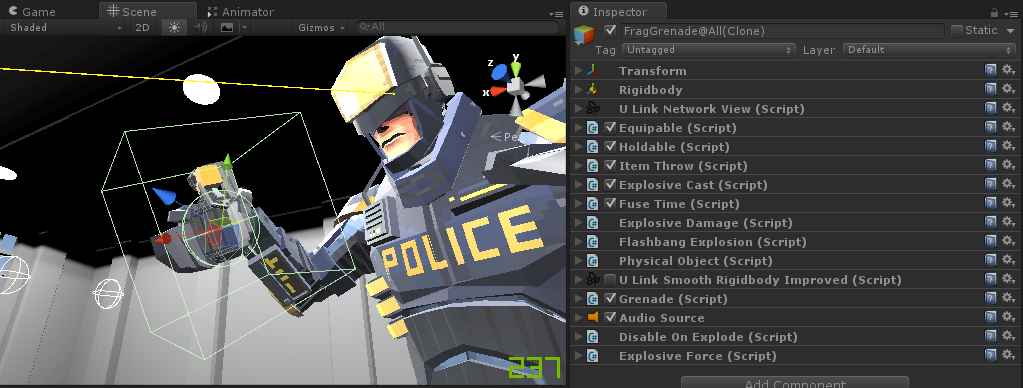Disable the Holdable script checkbox
This screenshot has width=1023, height=388.
tap(610, 146)
